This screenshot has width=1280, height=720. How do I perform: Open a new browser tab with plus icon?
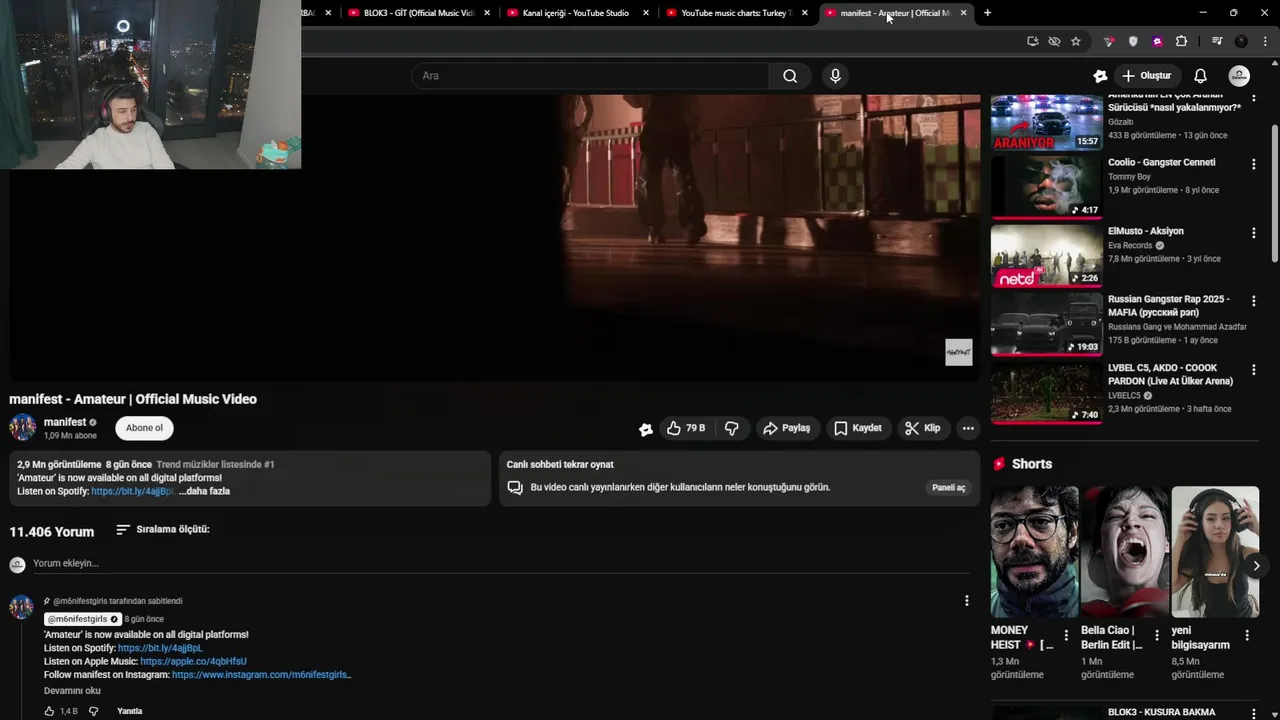[987, 13]
